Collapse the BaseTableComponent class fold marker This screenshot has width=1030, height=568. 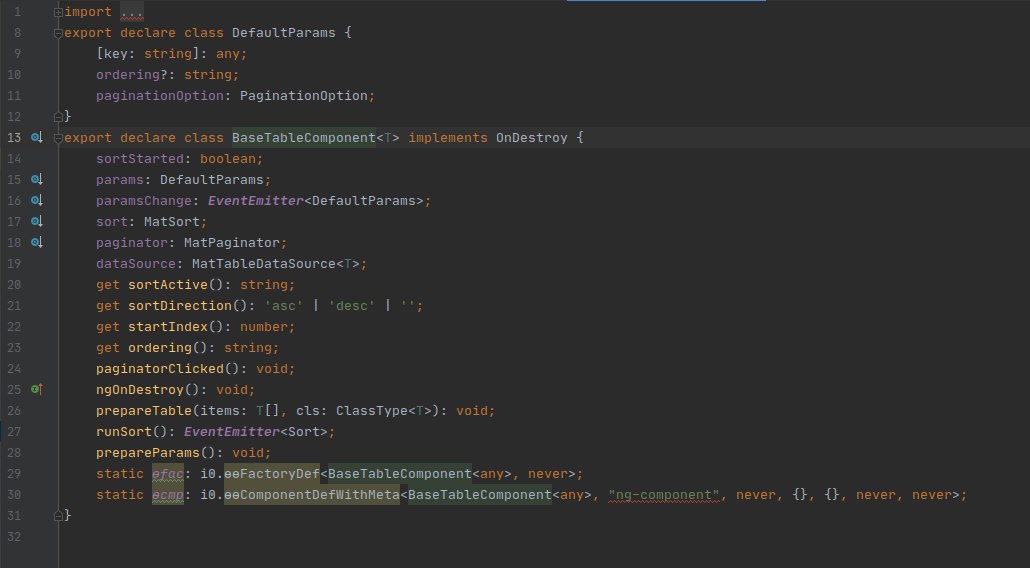point(58,138)
